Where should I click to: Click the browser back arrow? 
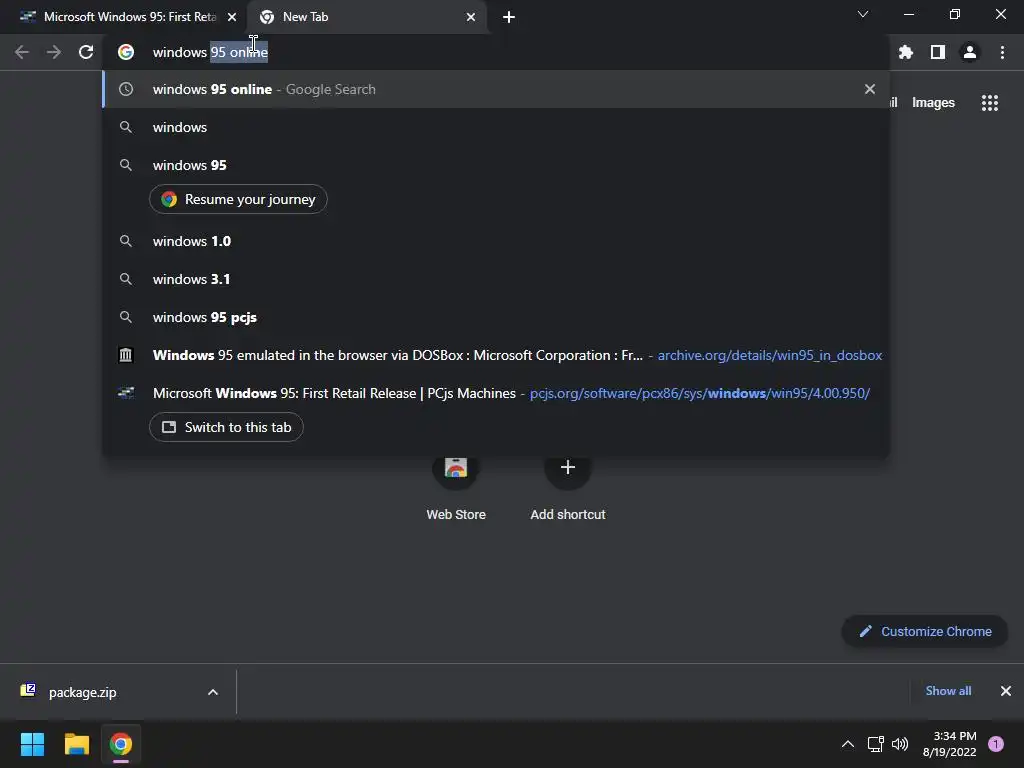coord(22,52)
